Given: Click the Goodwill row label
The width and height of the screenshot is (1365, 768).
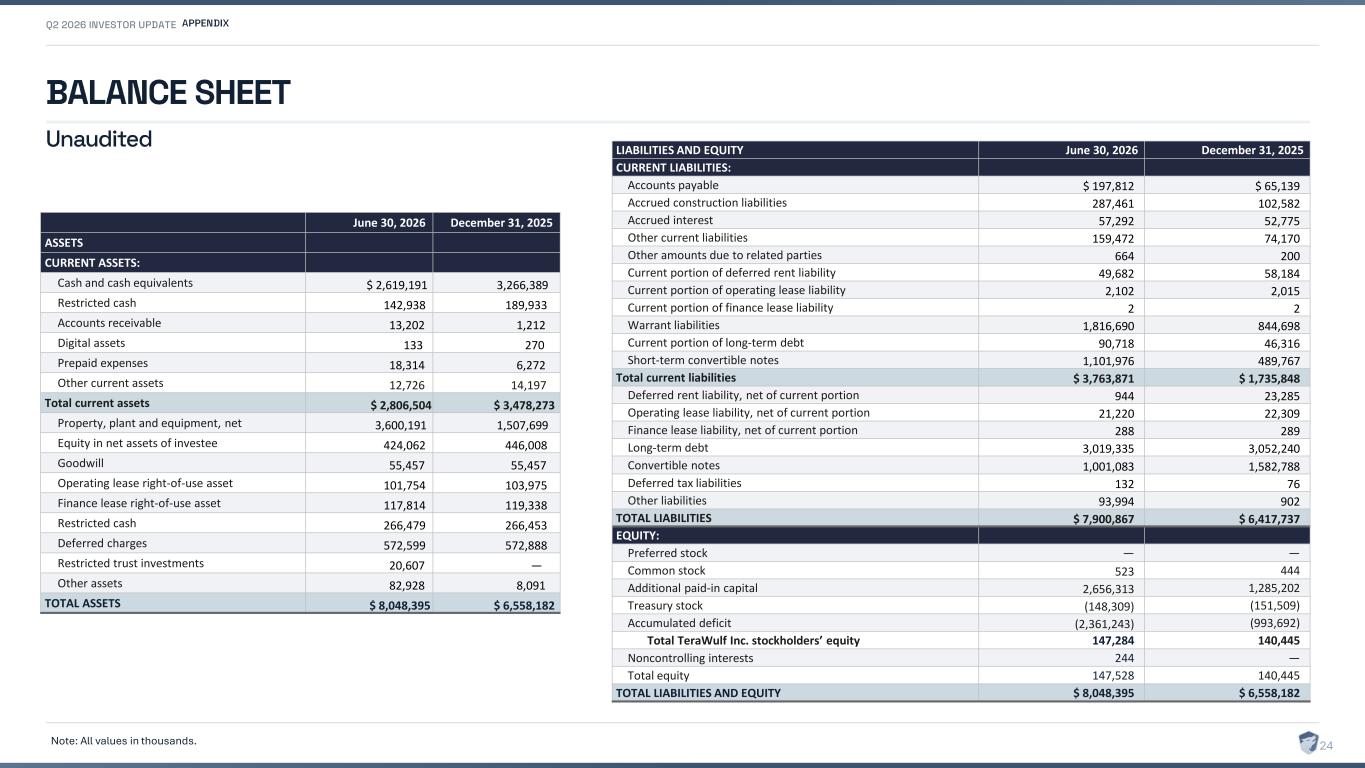Looking at the screenshot, I should [x=80, y=463].
